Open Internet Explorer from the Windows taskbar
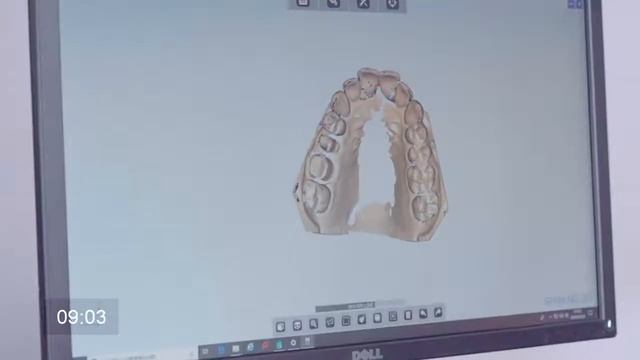640x360 pixels. (x=250, y=347)
